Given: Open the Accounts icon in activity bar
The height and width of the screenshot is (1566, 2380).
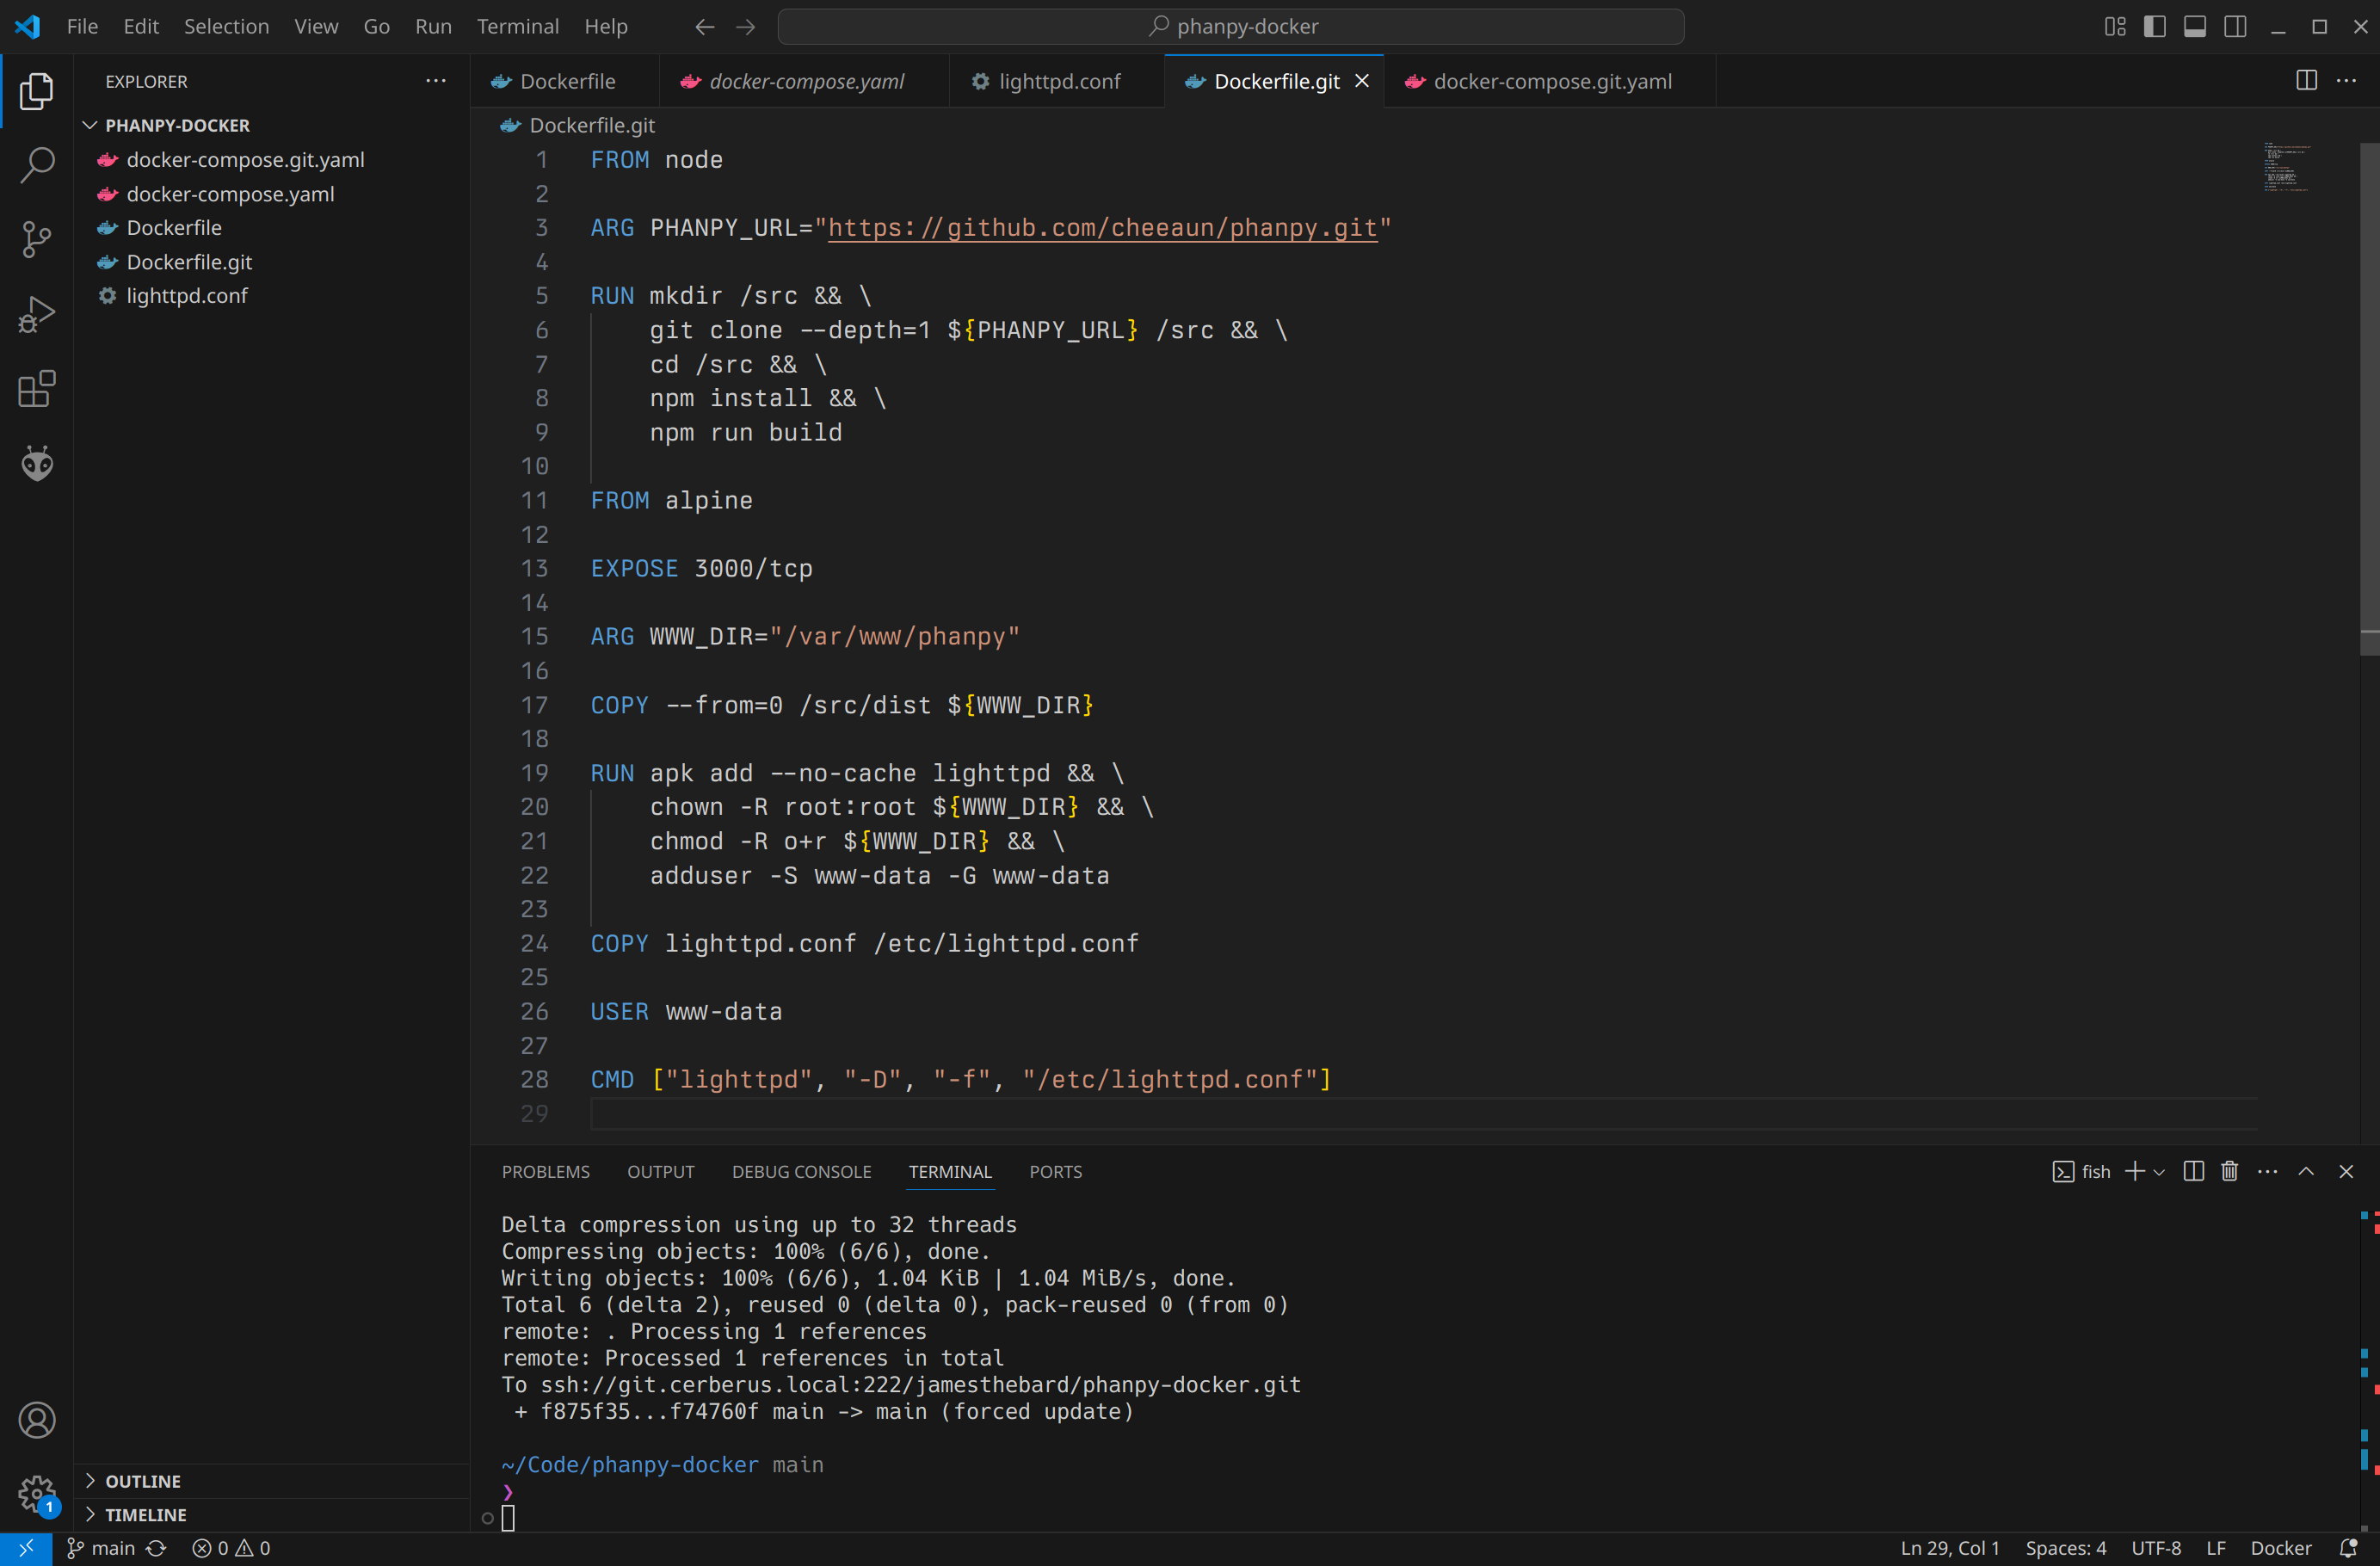Looking at the screenshot, I should (36, 1420).
